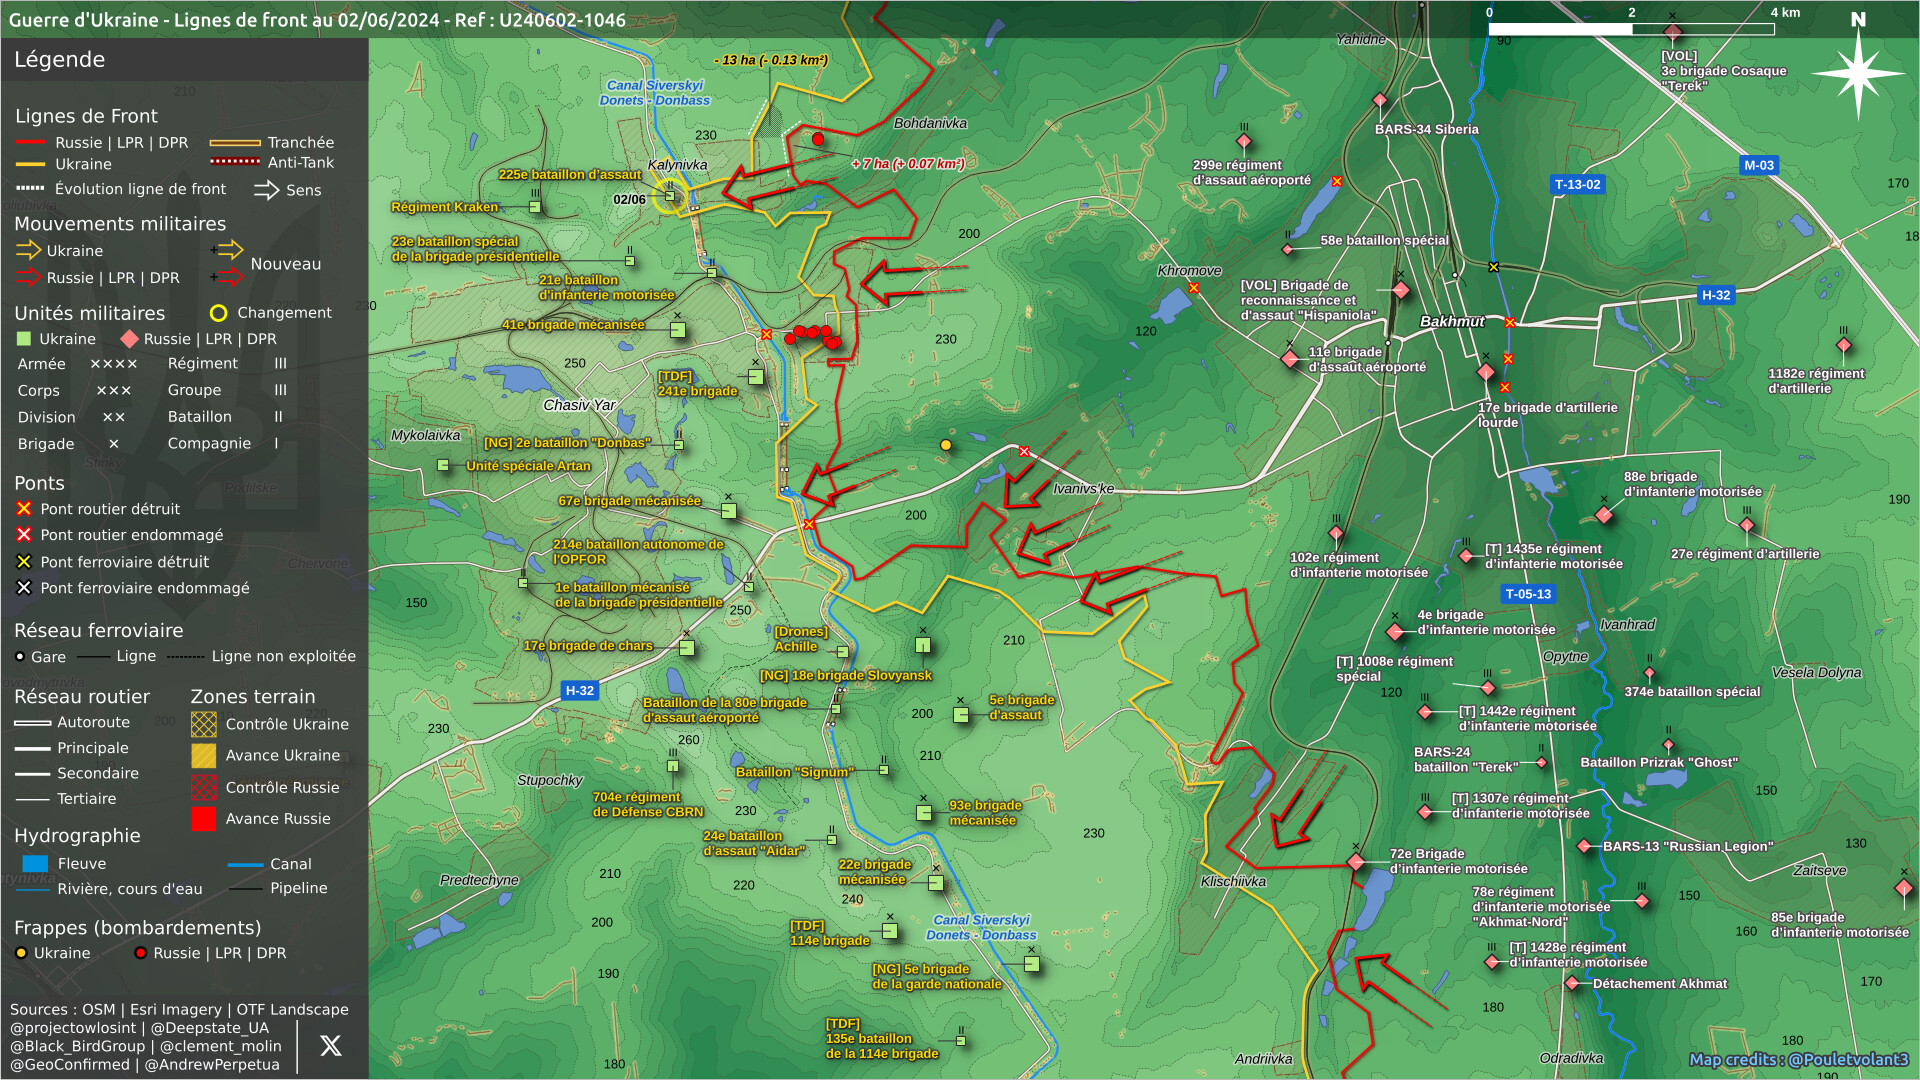1920x1080 pixels.
Task: Click the Chasiv Yar town label
Action: click(x=578, y=405)
